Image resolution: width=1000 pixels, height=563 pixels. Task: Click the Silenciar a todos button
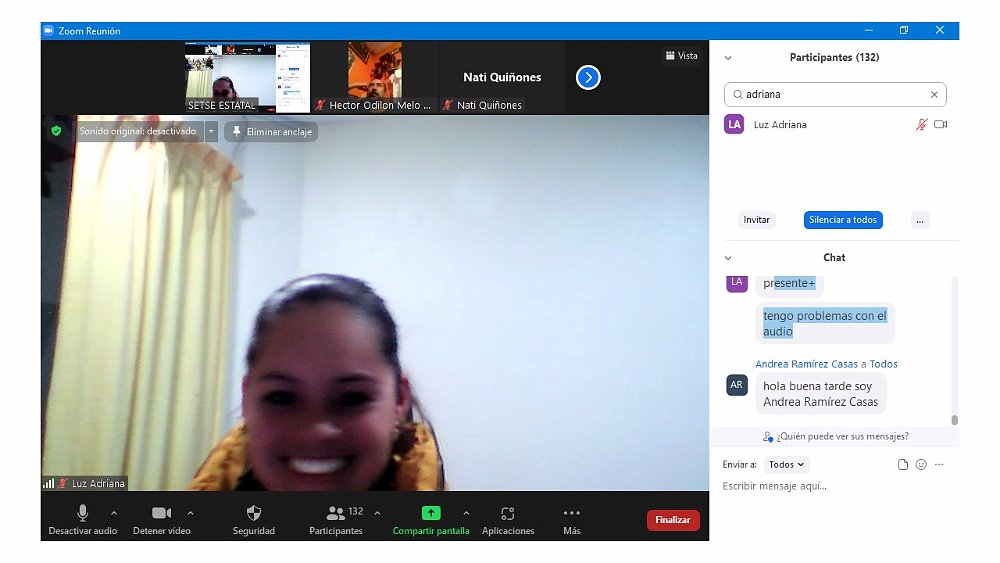tap(842, 220)
